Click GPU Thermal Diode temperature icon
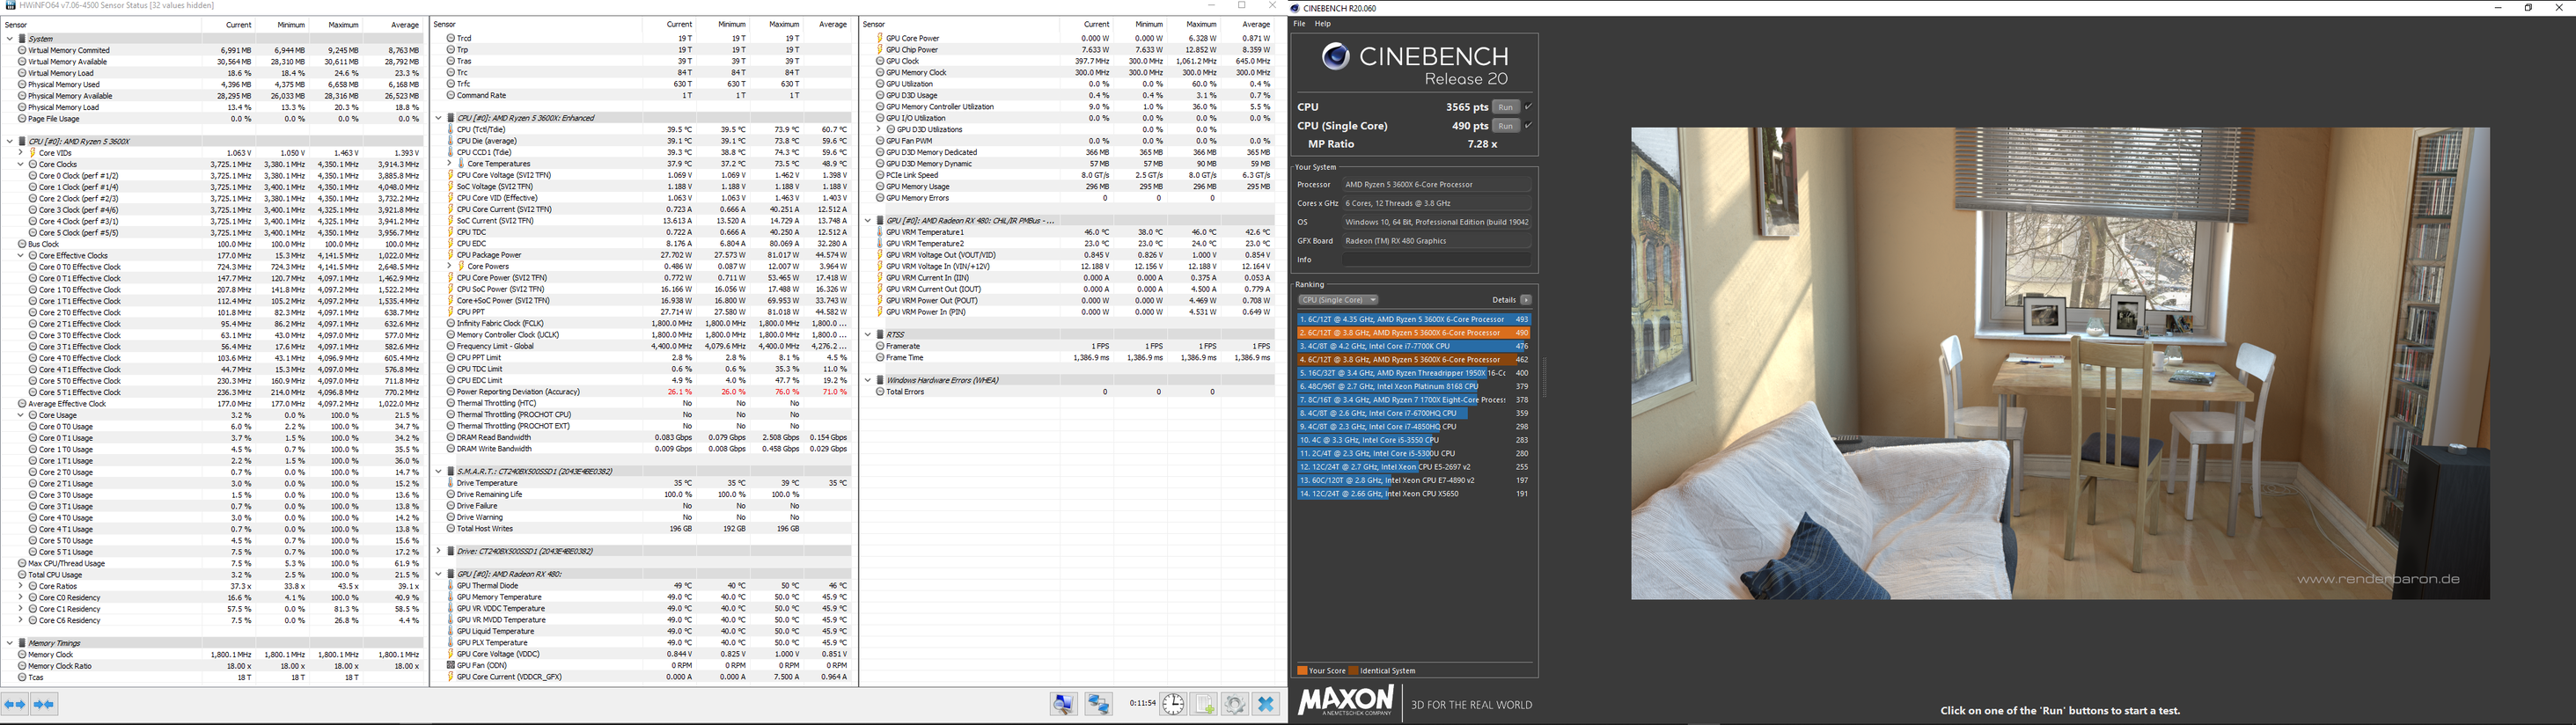Image resolution: width=2576 pixels, height=725 pixels. 451,586
